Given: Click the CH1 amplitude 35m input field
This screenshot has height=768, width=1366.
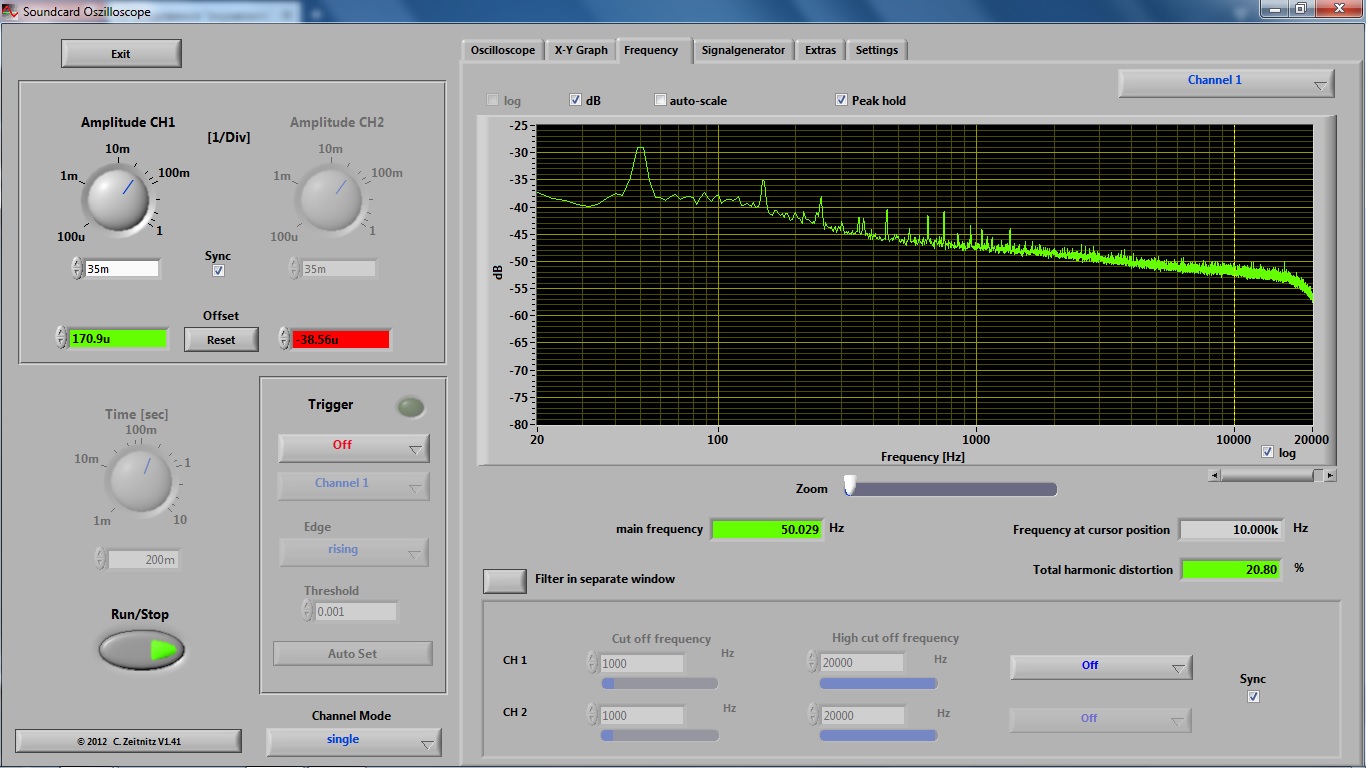Looking at the screenshot, I should 121,268.
